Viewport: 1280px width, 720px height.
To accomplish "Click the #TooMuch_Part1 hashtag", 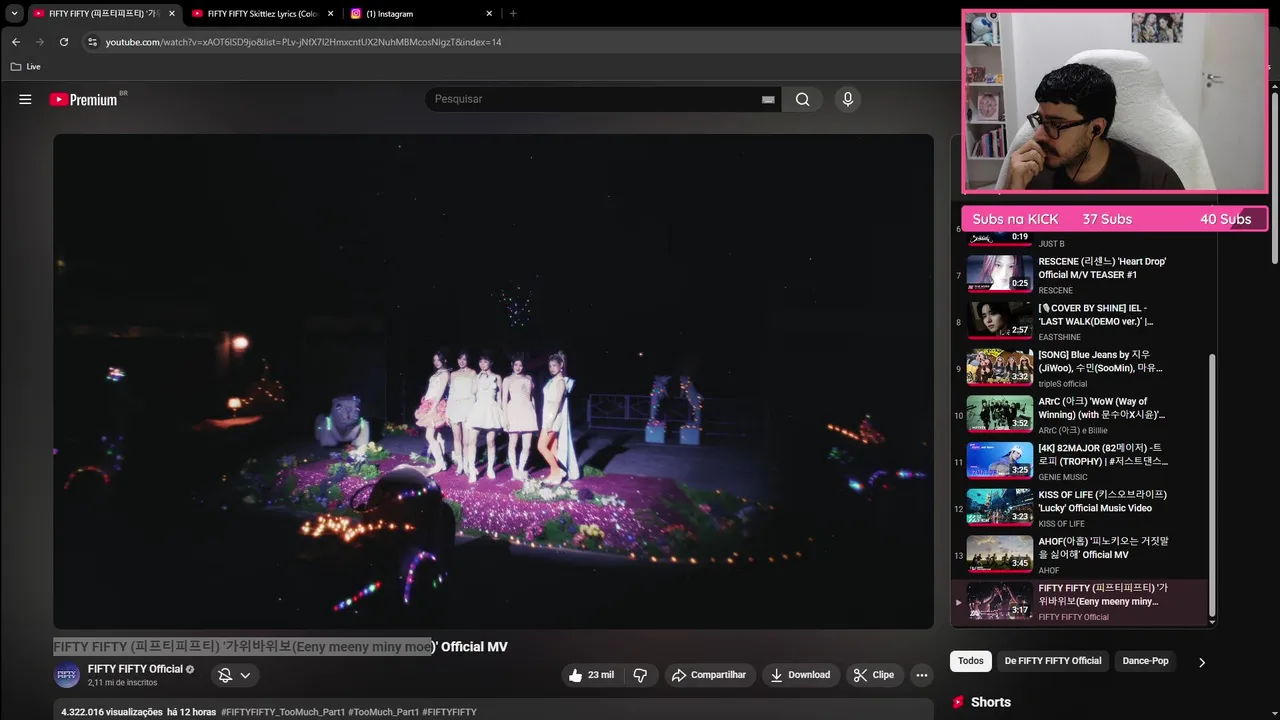I will pos(383,712).
